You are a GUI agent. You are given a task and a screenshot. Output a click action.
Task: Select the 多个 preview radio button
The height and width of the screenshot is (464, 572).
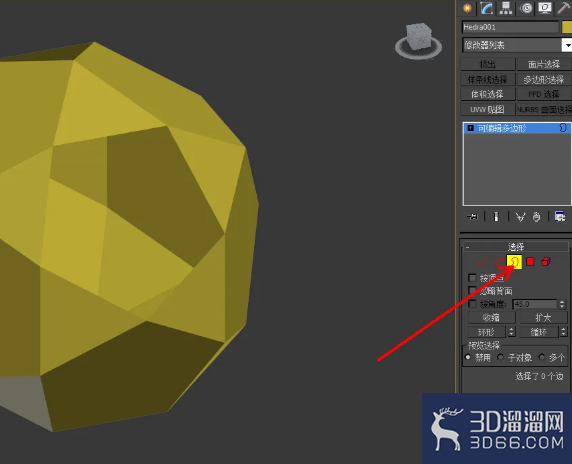(x=542, y=357)
